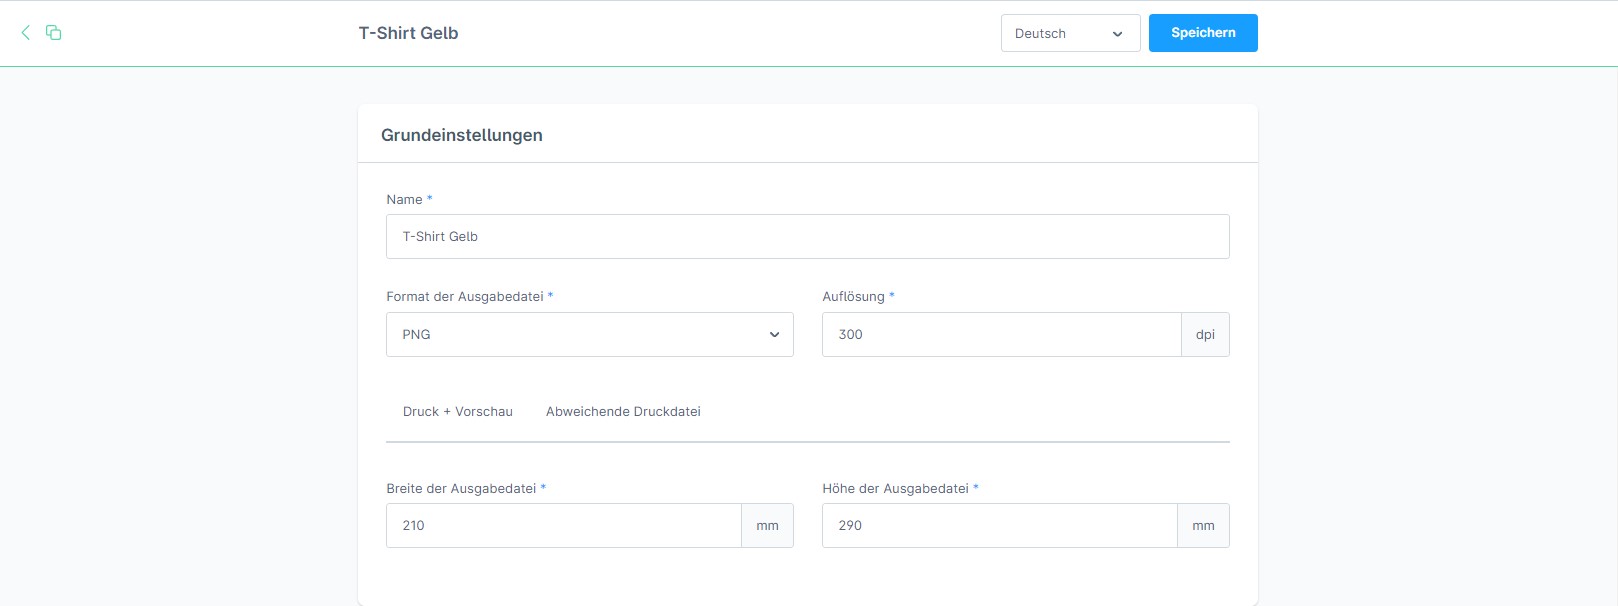
Task: Switch to the Druck + Vorschau tab
Action: pos(458,412)
